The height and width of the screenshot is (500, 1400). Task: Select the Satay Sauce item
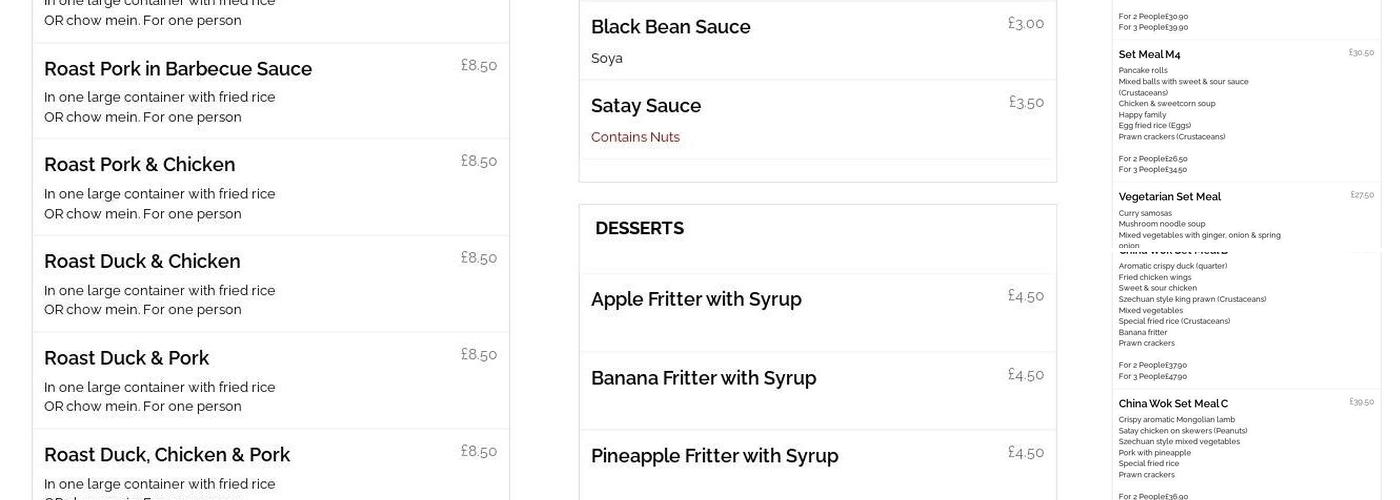(x=646, y=106)
